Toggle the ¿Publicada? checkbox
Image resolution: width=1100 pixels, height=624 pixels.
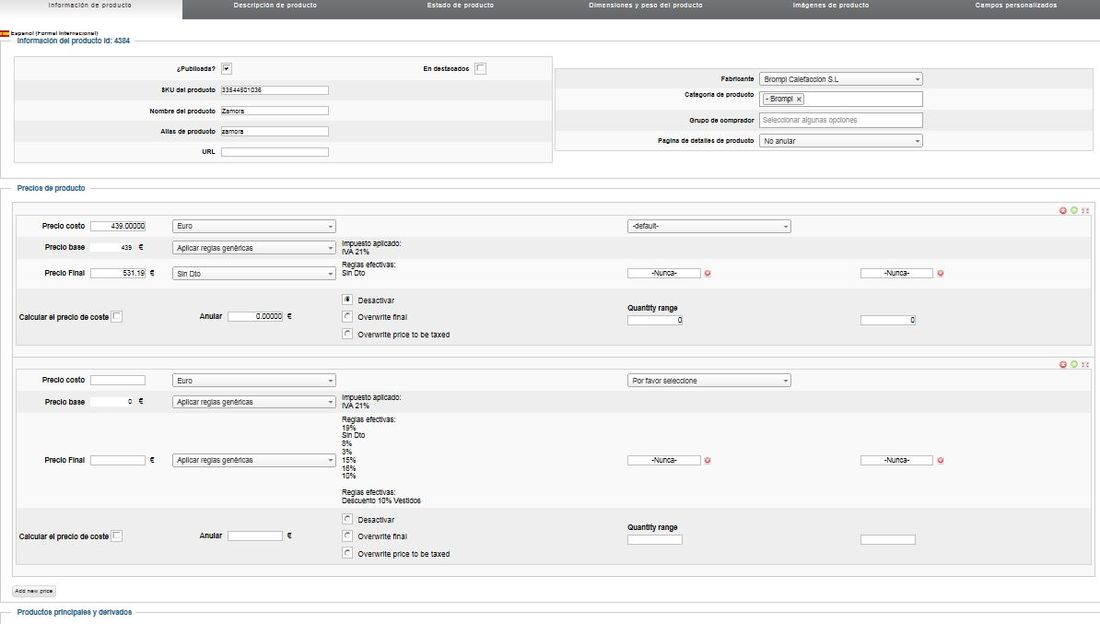click(x=227, y=68)
